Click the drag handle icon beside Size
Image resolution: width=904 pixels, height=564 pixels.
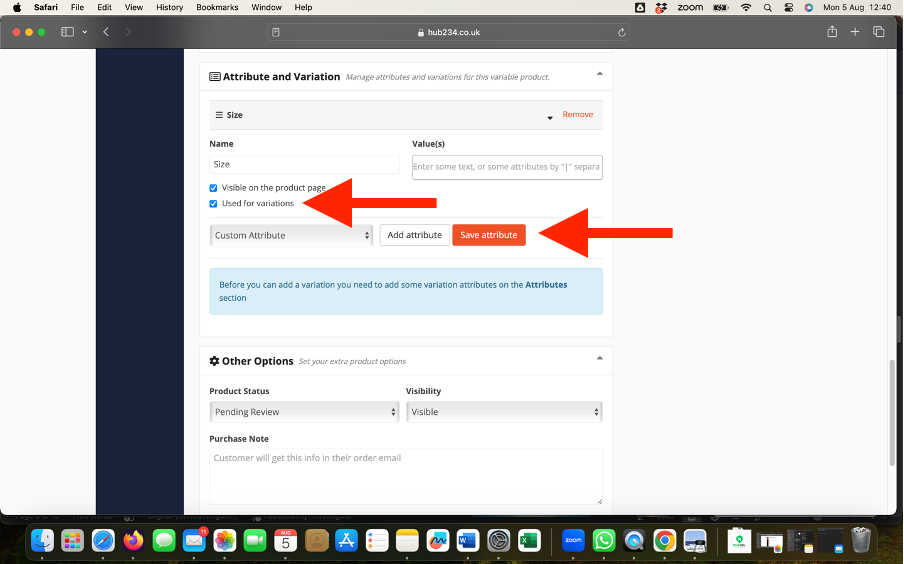point(219,115)
